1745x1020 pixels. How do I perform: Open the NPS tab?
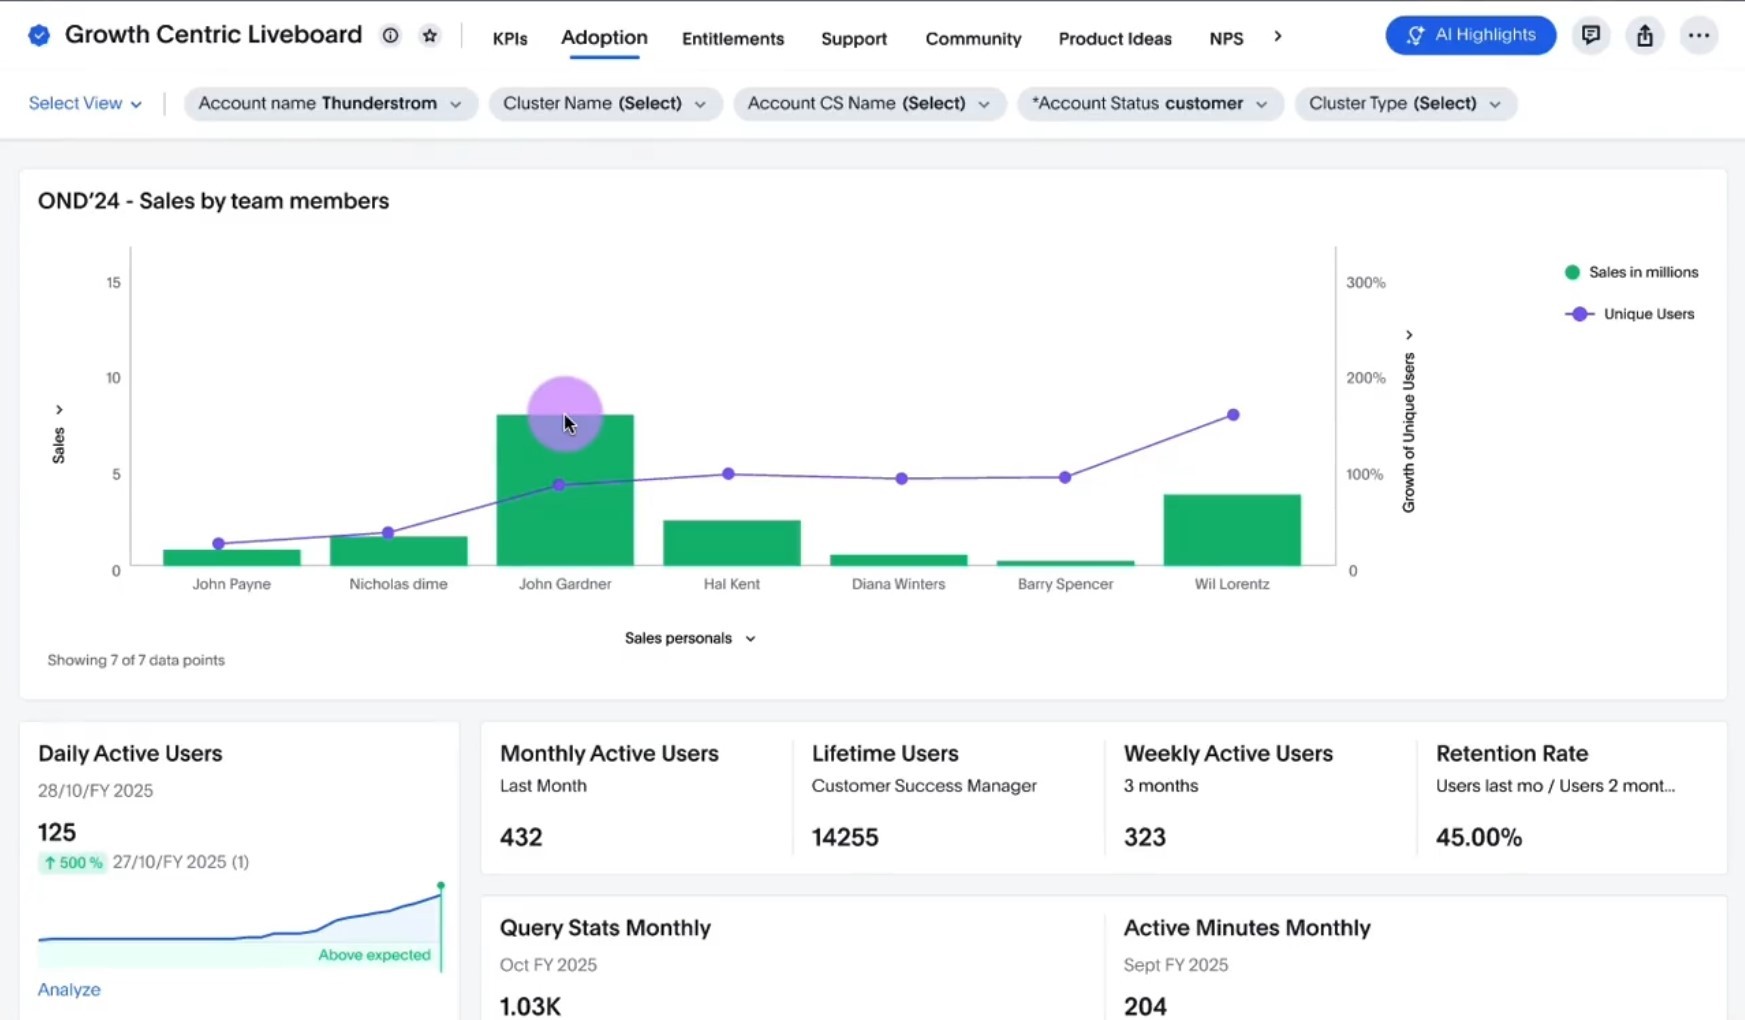pyautogui.click(x=1226, y=39)
